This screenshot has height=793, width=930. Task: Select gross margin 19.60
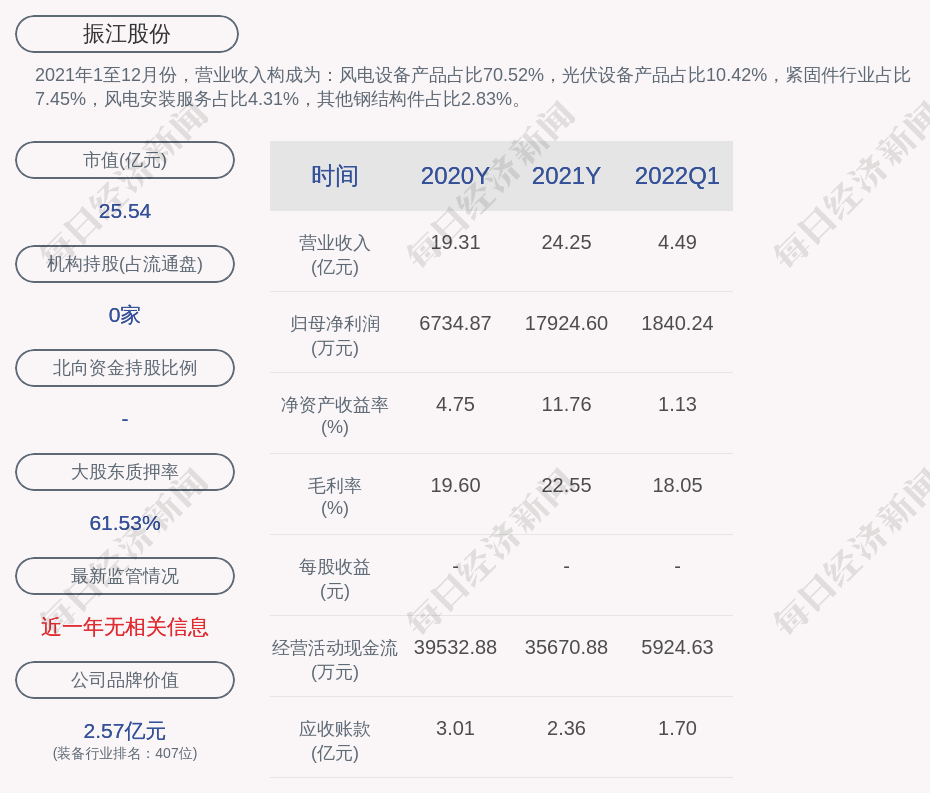point(455,485)
